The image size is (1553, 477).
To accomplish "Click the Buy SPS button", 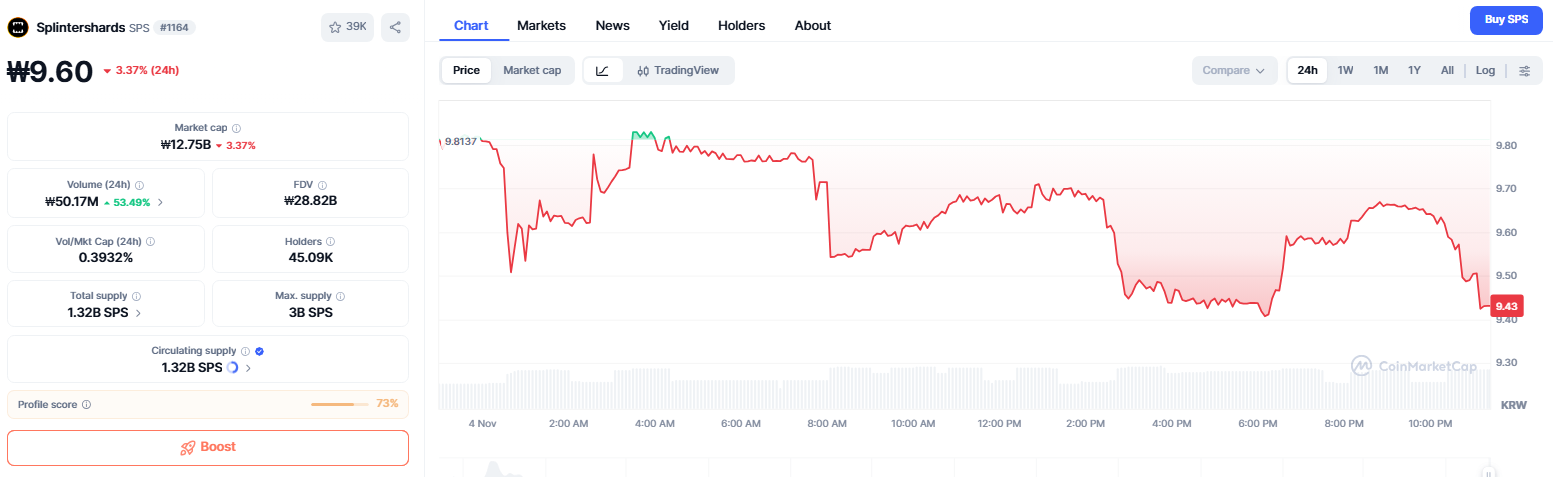I will (1505, 20).
